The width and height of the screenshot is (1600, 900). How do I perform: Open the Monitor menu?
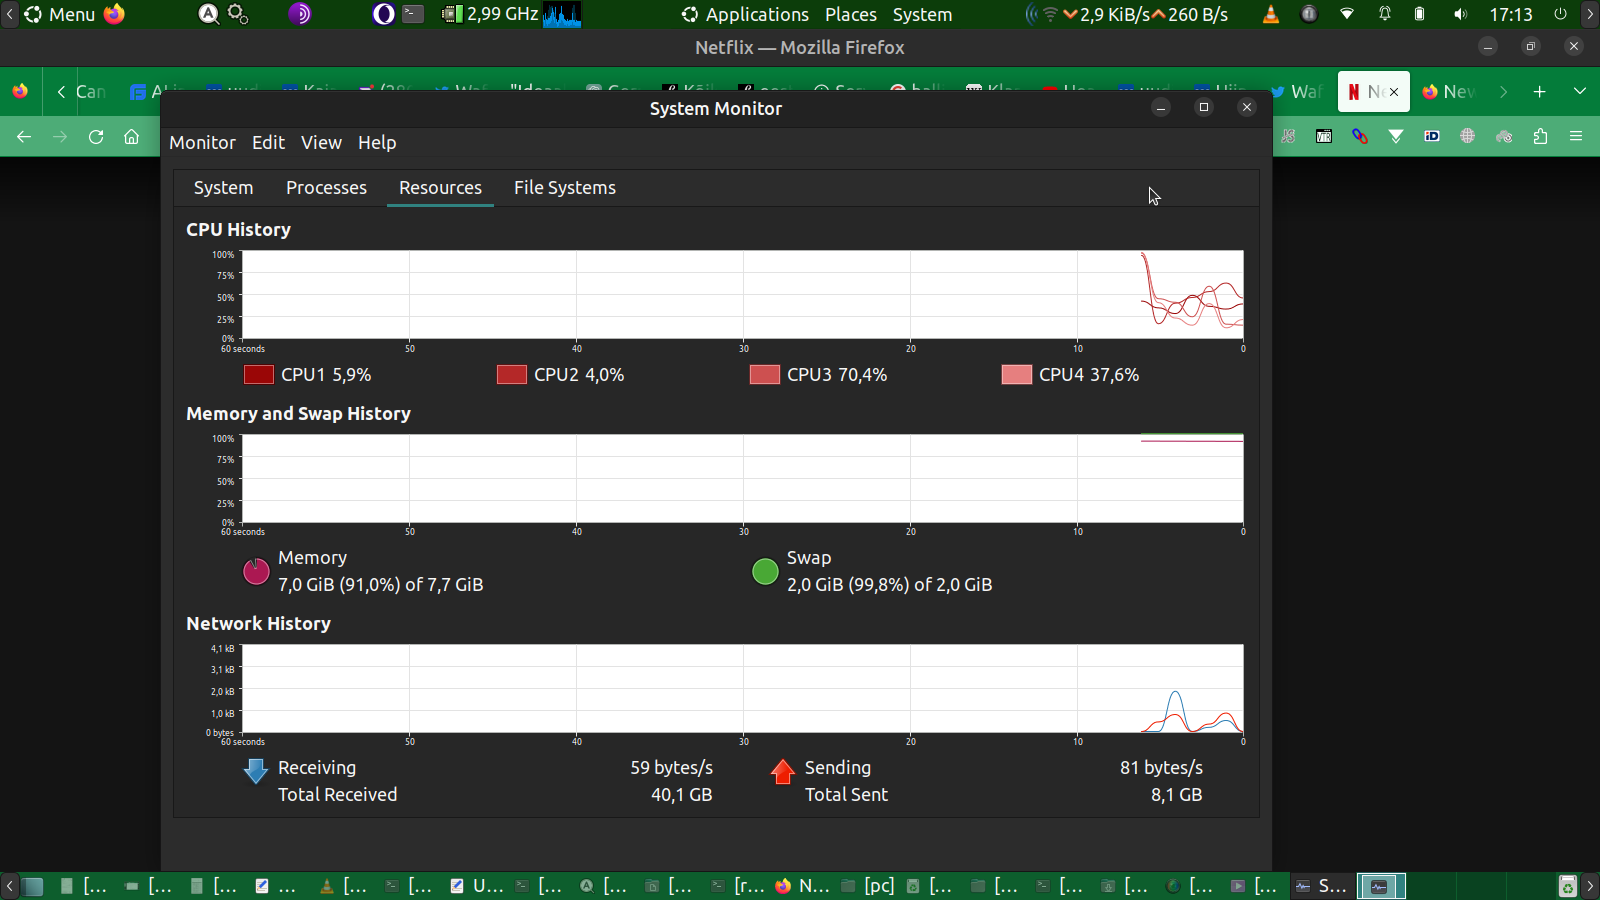coord(202,142)
